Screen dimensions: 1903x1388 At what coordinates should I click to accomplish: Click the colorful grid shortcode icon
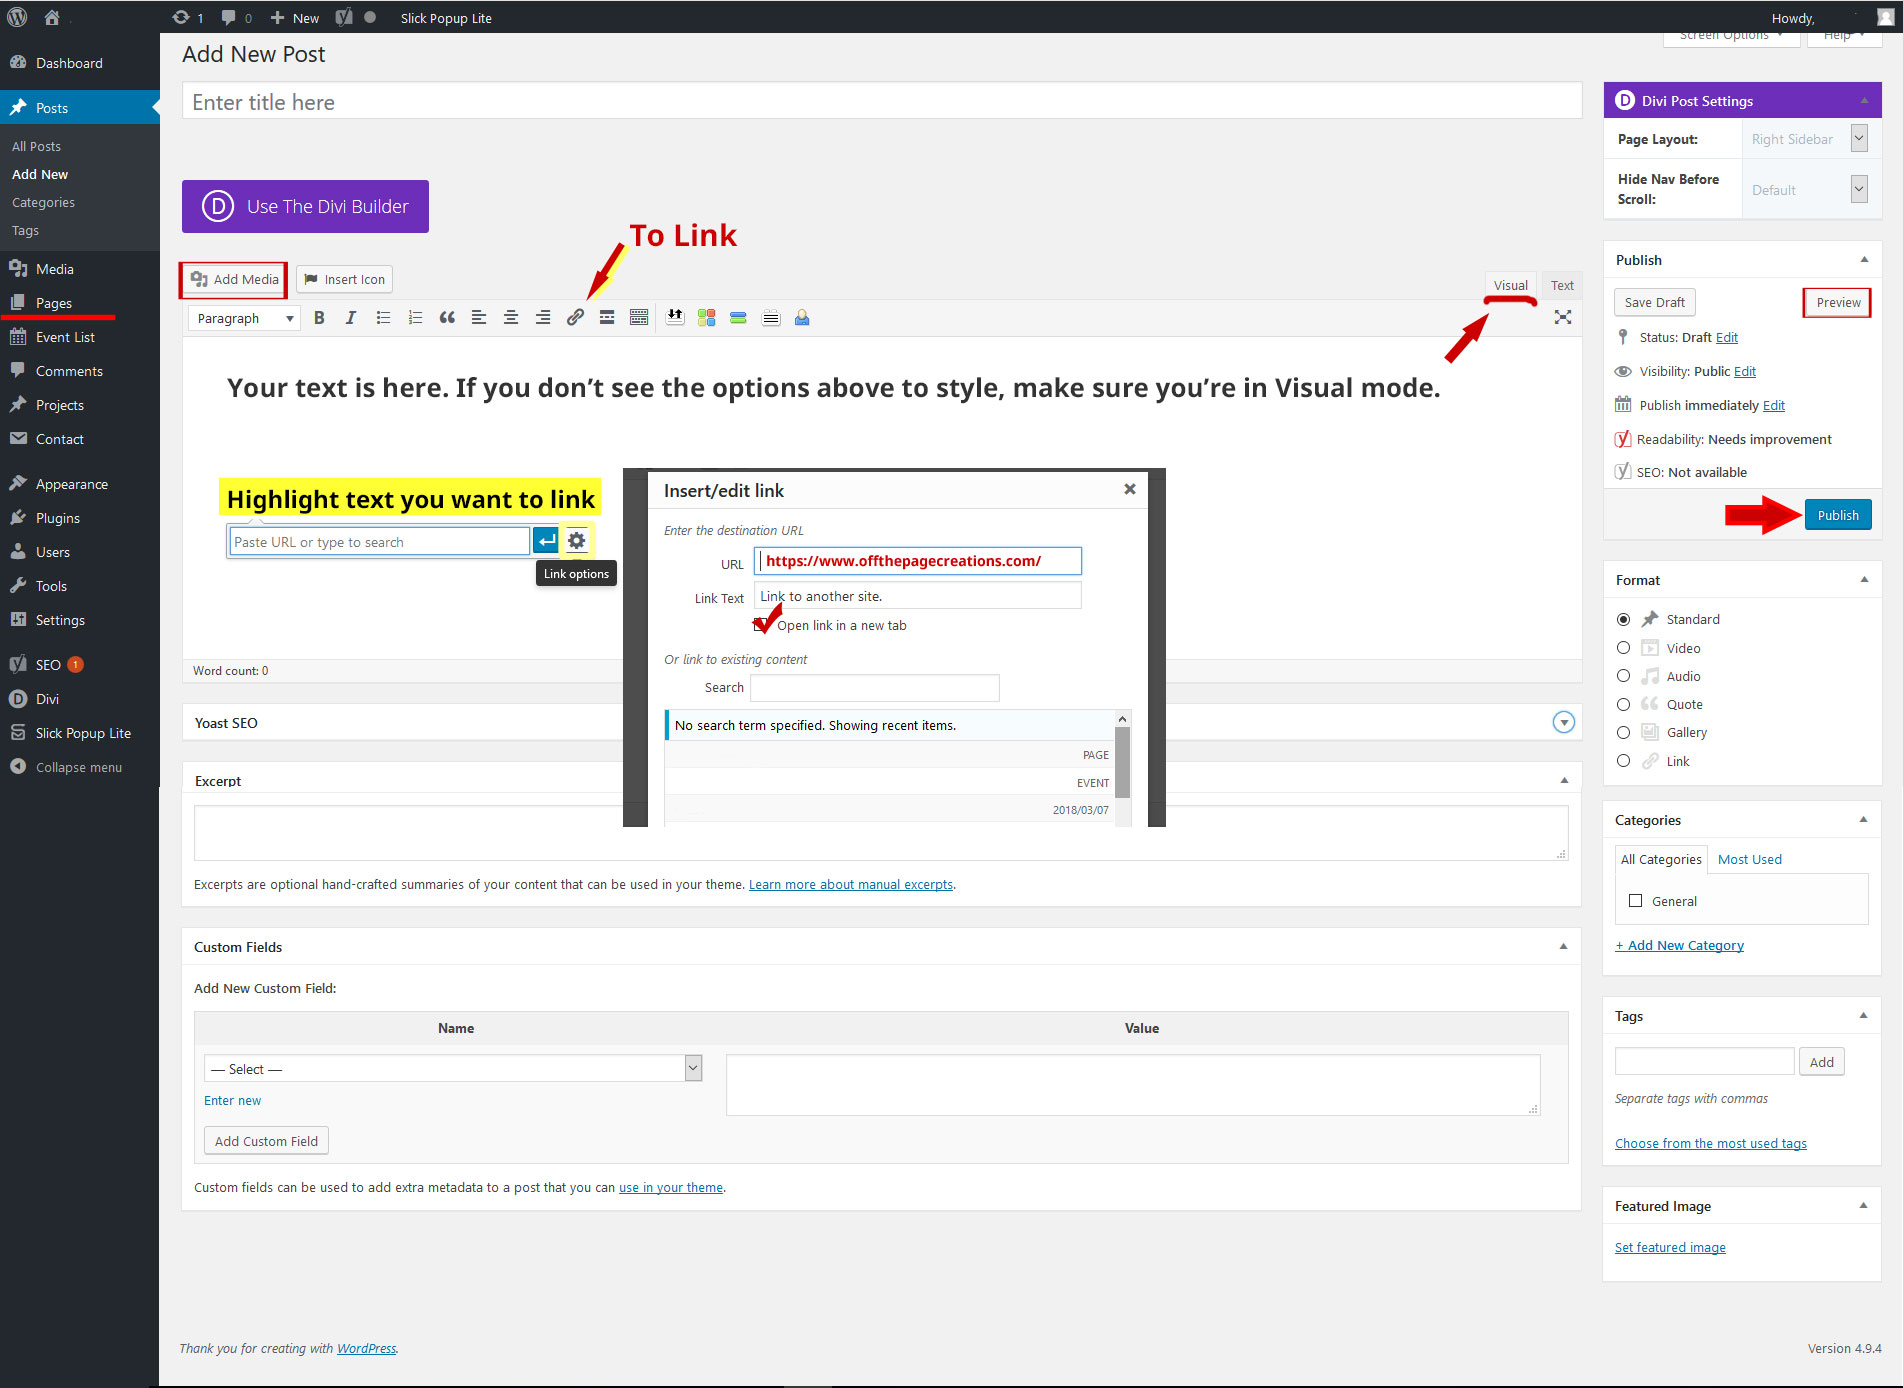point(707,318)
